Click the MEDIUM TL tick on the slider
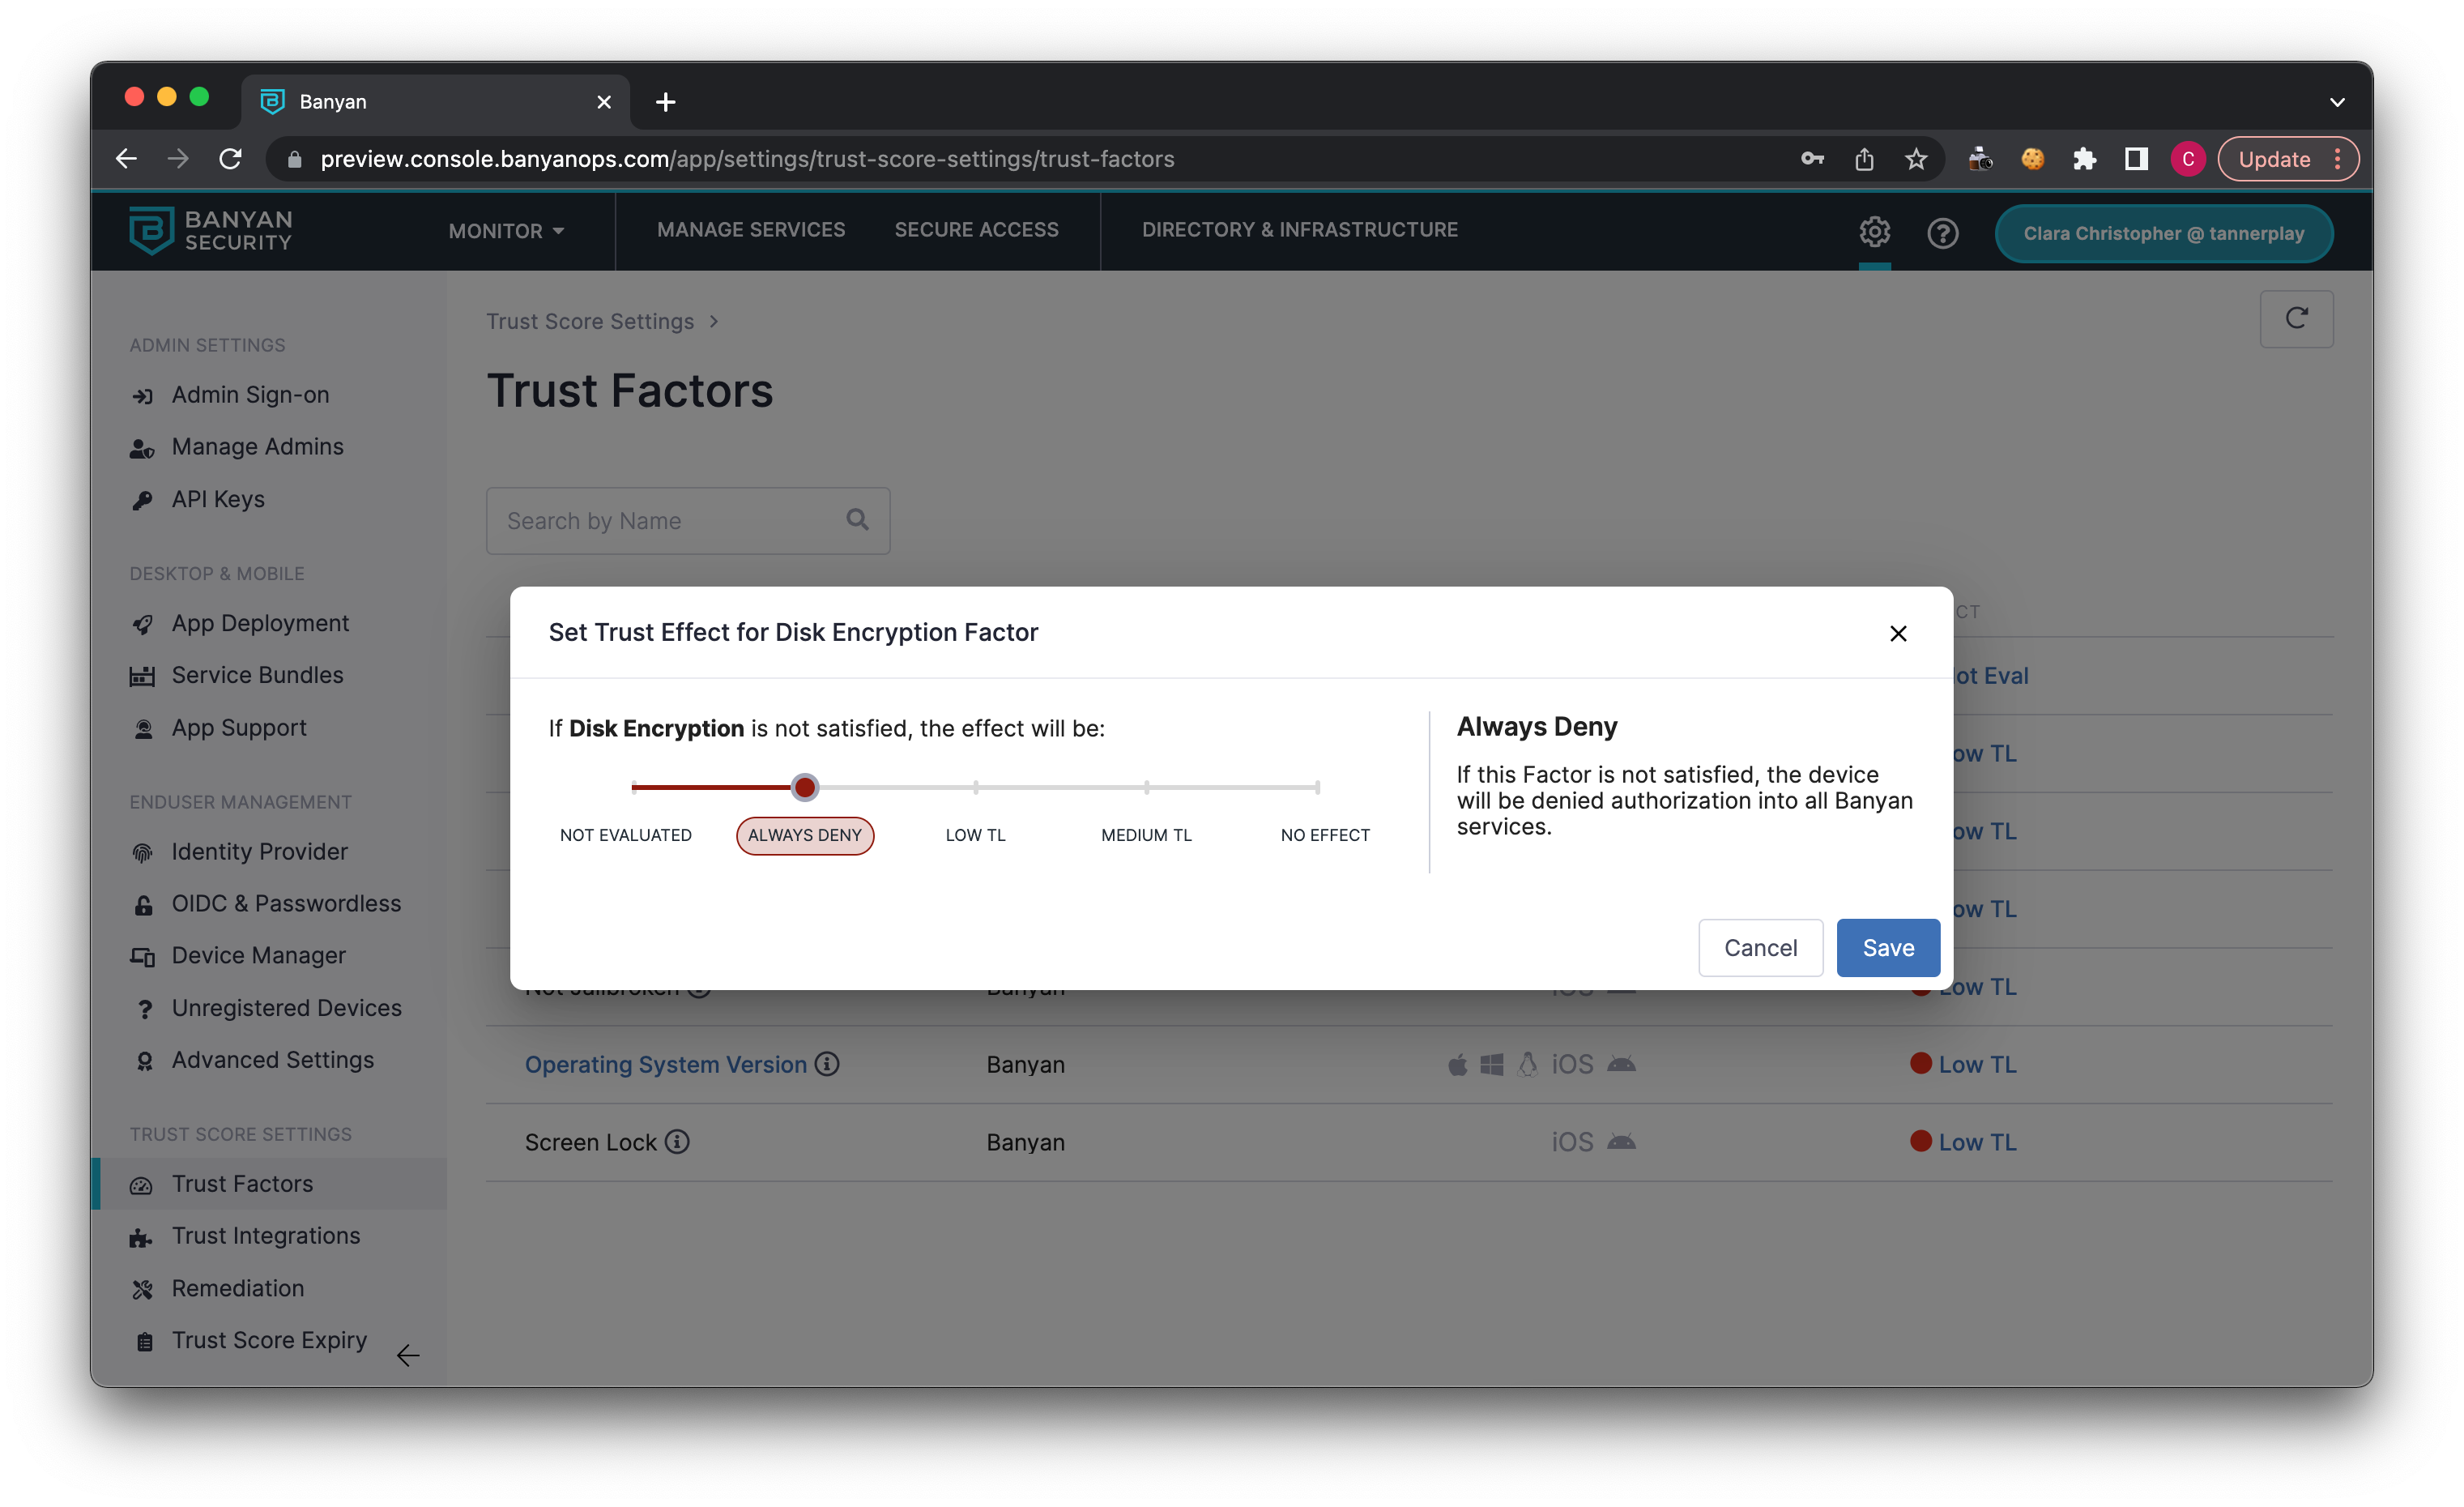The width and height of the screenshot is (2464, 1507). [x=1146, y=788]
